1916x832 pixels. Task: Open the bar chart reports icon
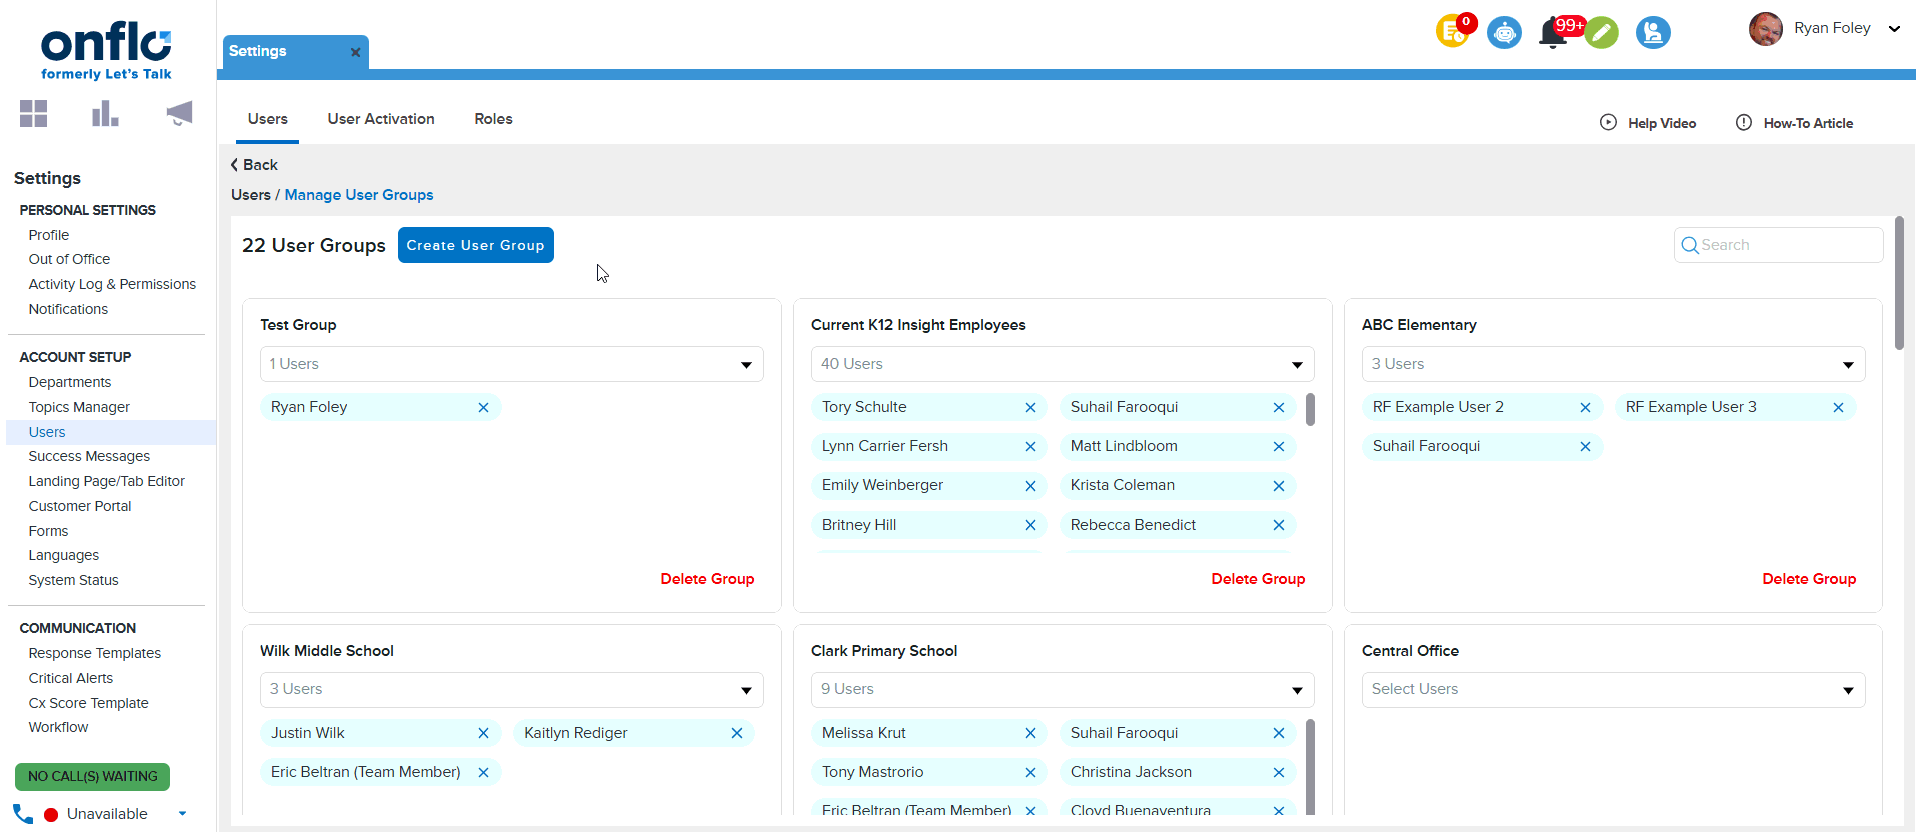click(105, 114)
